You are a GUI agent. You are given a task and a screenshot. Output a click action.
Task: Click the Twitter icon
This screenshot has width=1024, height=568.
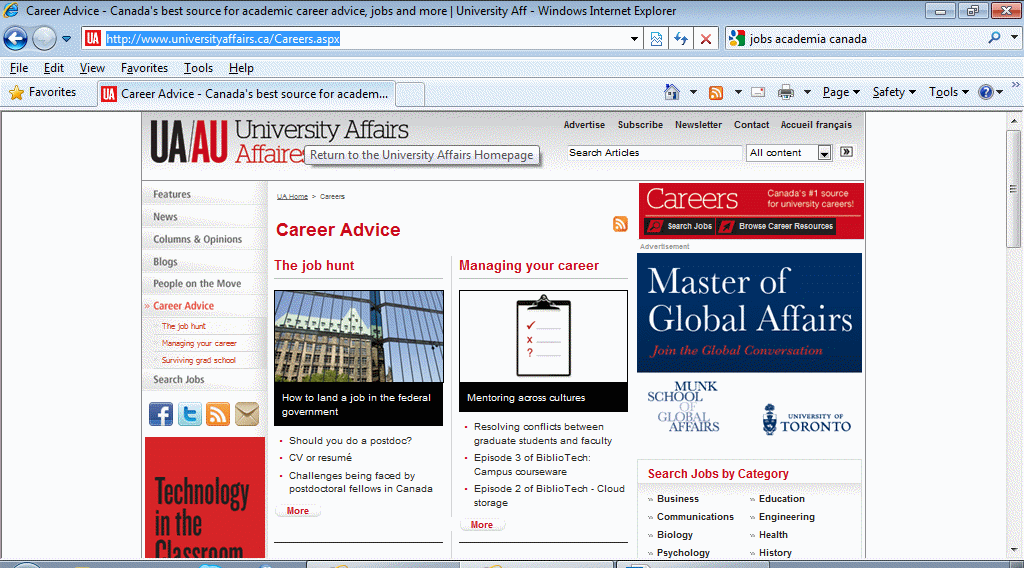189,414
